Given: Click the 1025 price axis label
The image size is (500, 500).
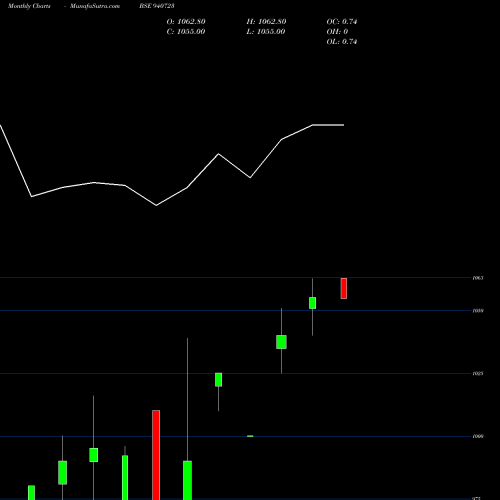Looking at the screenshot, I should click(478, 374).
